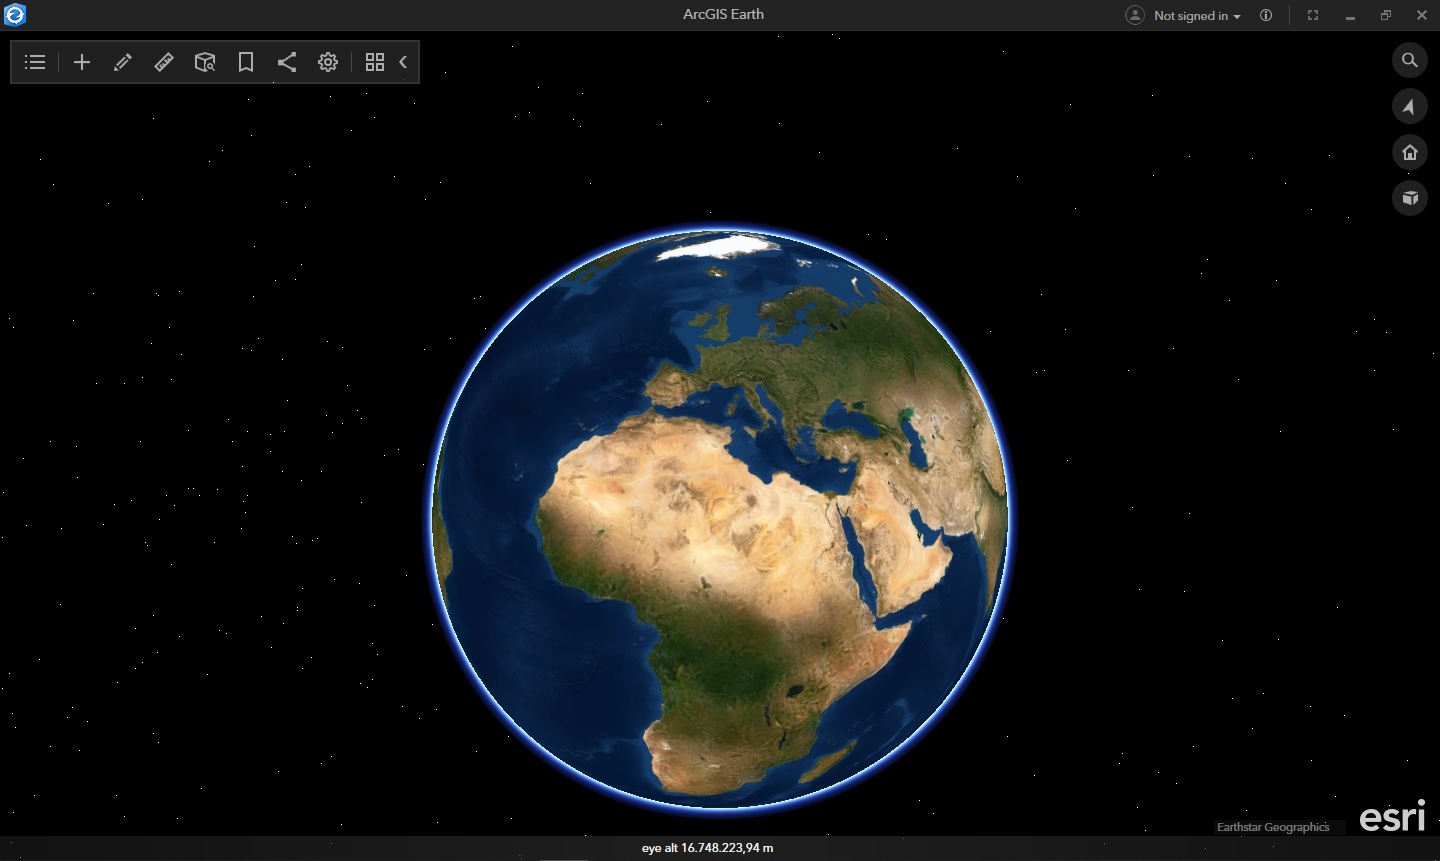This screenshot has height=861, width=1440.
Task: Open the Bookmarks panel
Action: [x=246, y=62]
